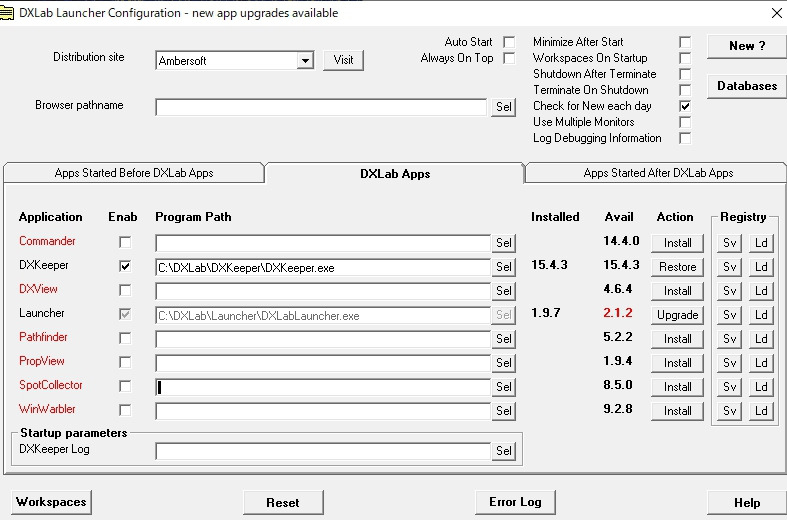Viewport: 787px width, 520px height.
Task: Enable Workspaces On Startup checkbox
Action: (685, 58)
